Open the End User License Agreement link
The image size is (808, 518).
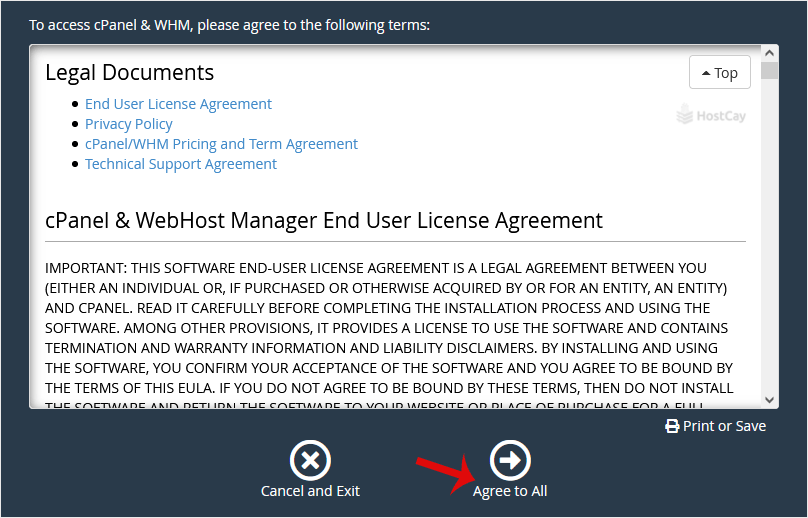[x=178, y=104]
